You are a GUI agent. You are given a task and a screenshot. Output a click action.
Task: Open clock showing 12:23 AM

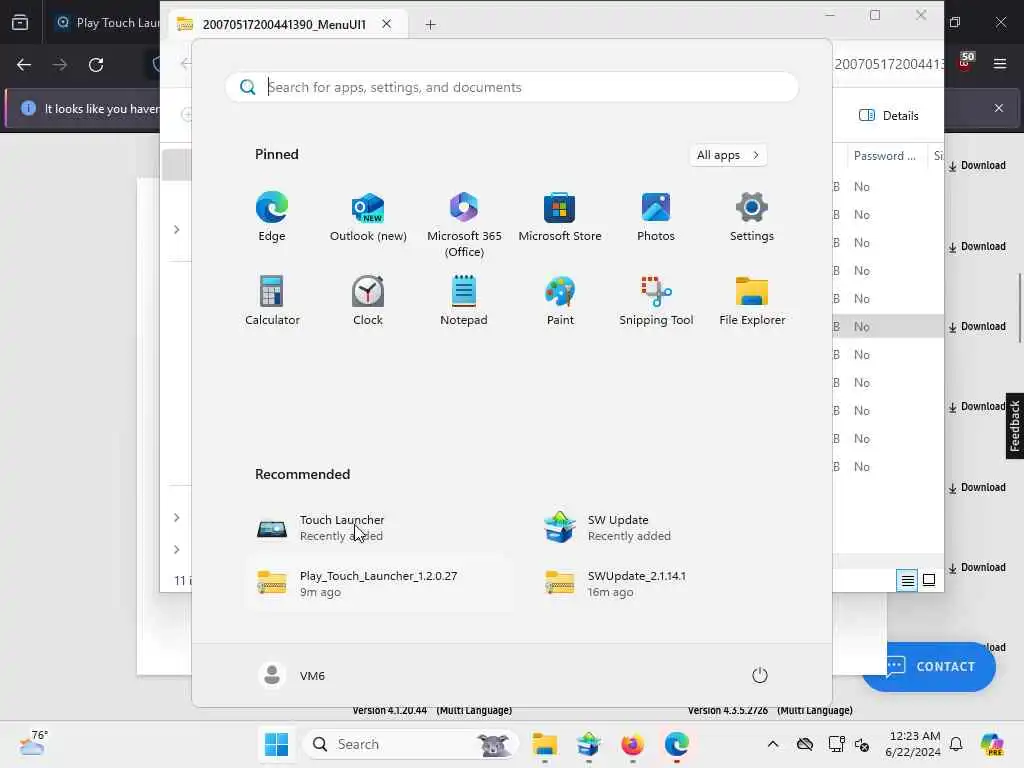tap(913, 744)
